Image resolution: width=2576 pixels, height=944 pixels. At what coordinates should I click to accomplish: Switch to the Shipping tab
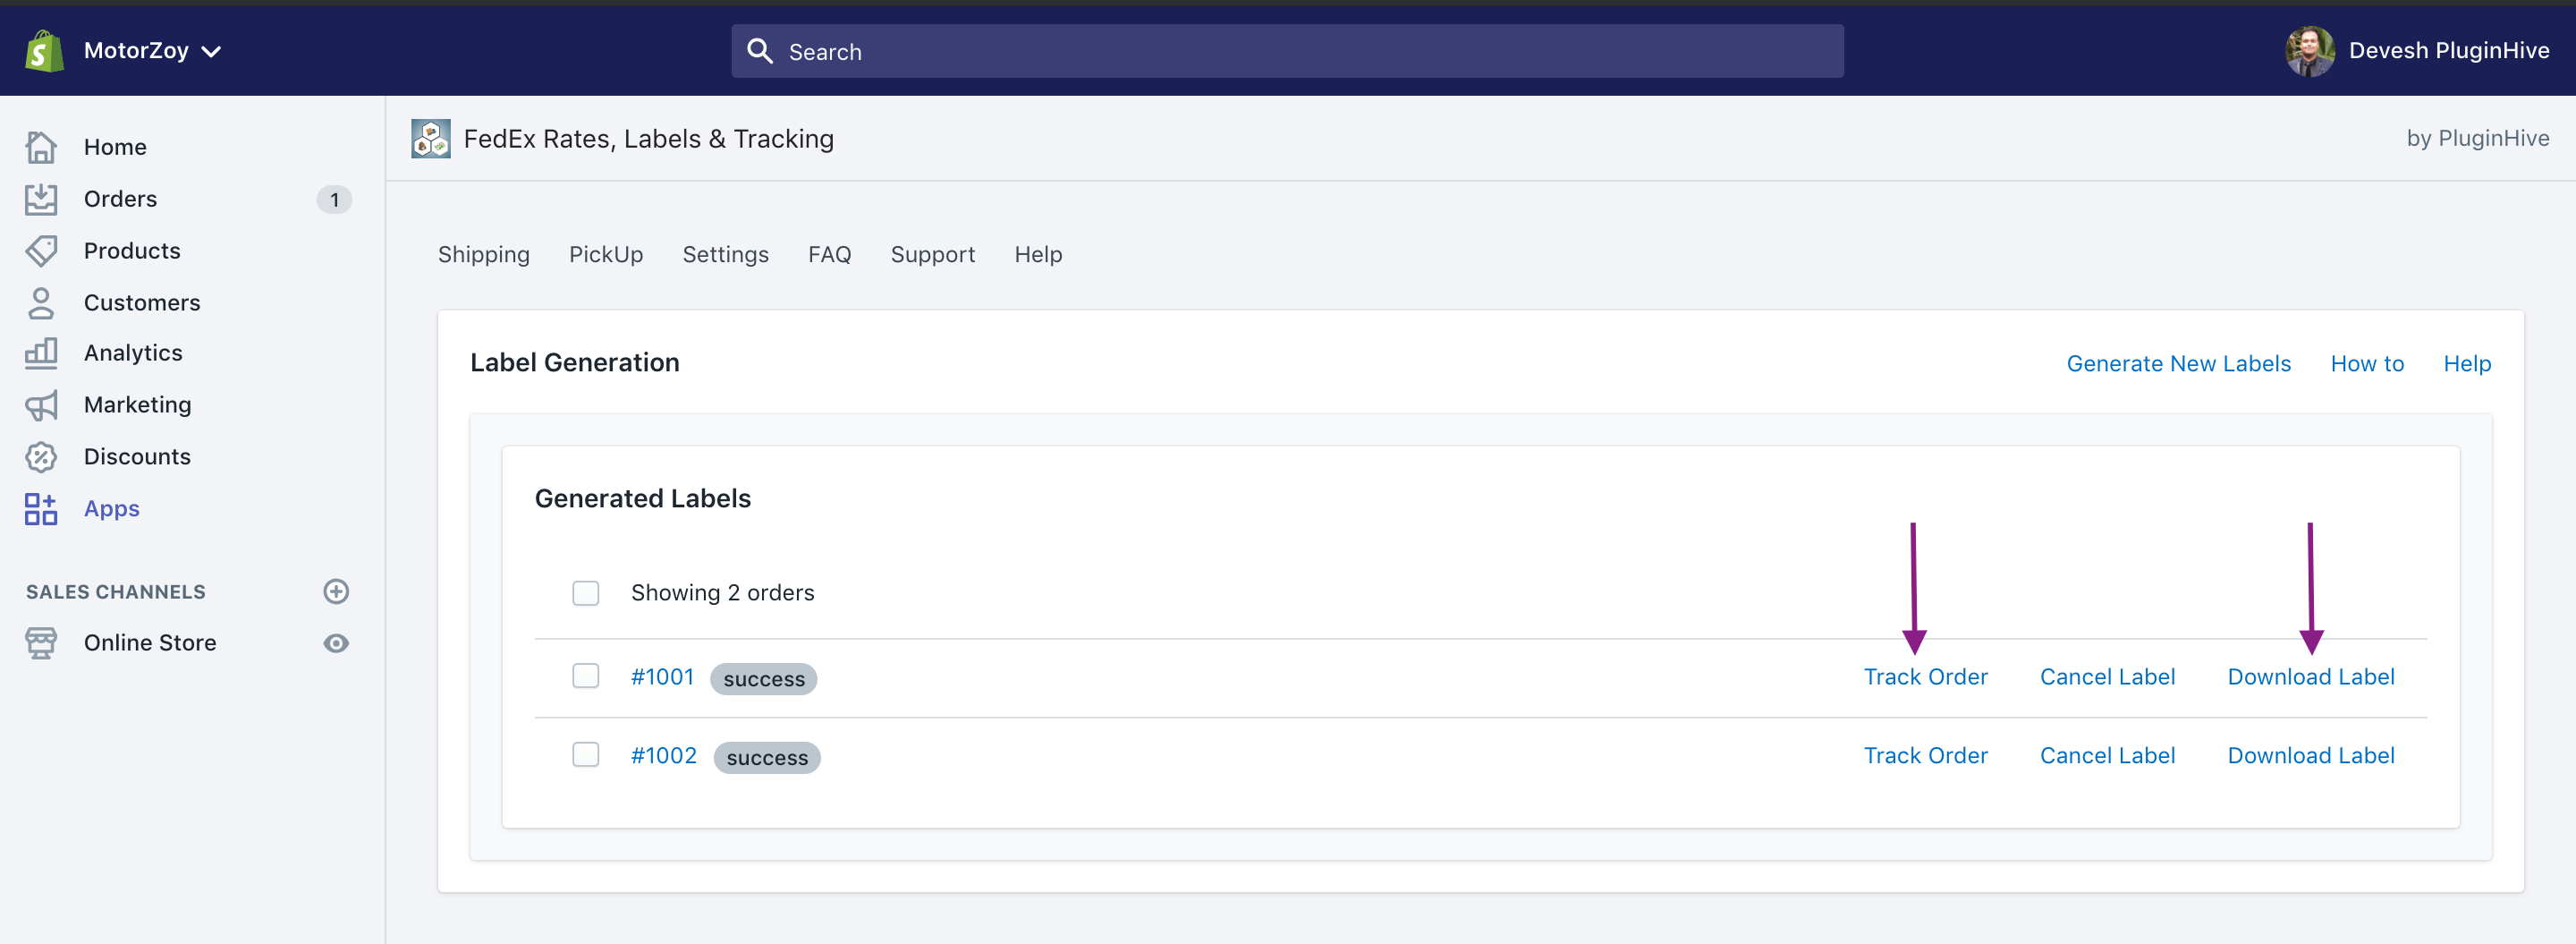(484, 255)
